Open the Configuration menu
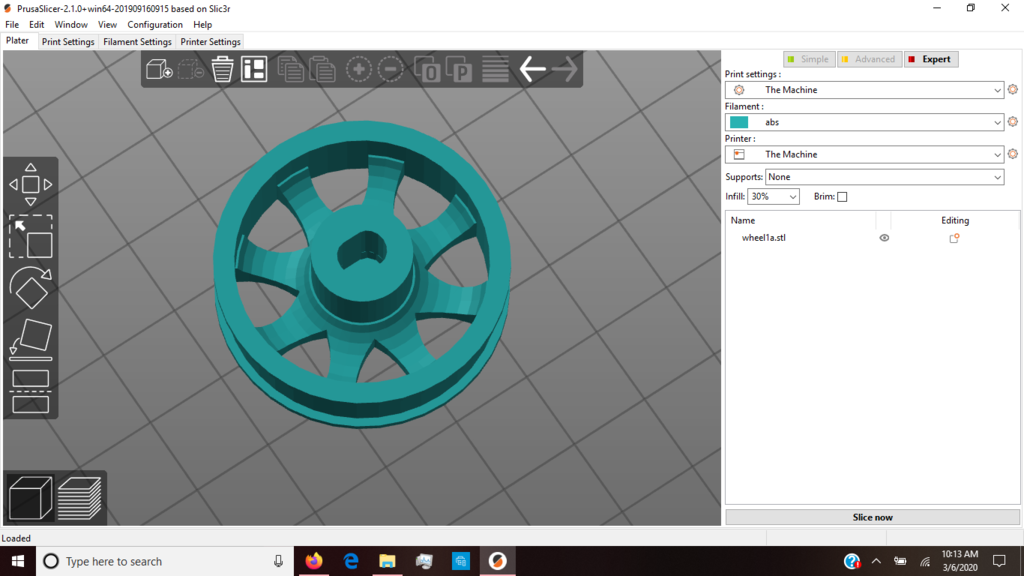 tap(155, 24)
